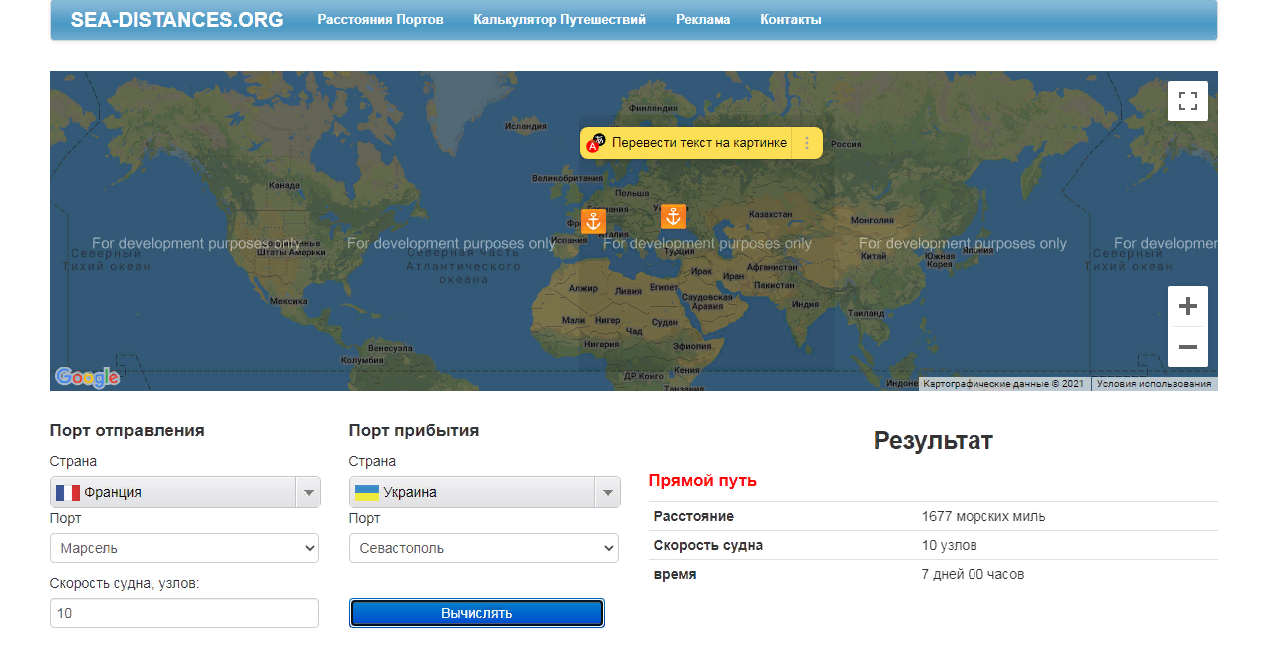Viewport: 1282px width, 647px height.
Task: Click the anchor marker near France
Action: tap(593, 221)
